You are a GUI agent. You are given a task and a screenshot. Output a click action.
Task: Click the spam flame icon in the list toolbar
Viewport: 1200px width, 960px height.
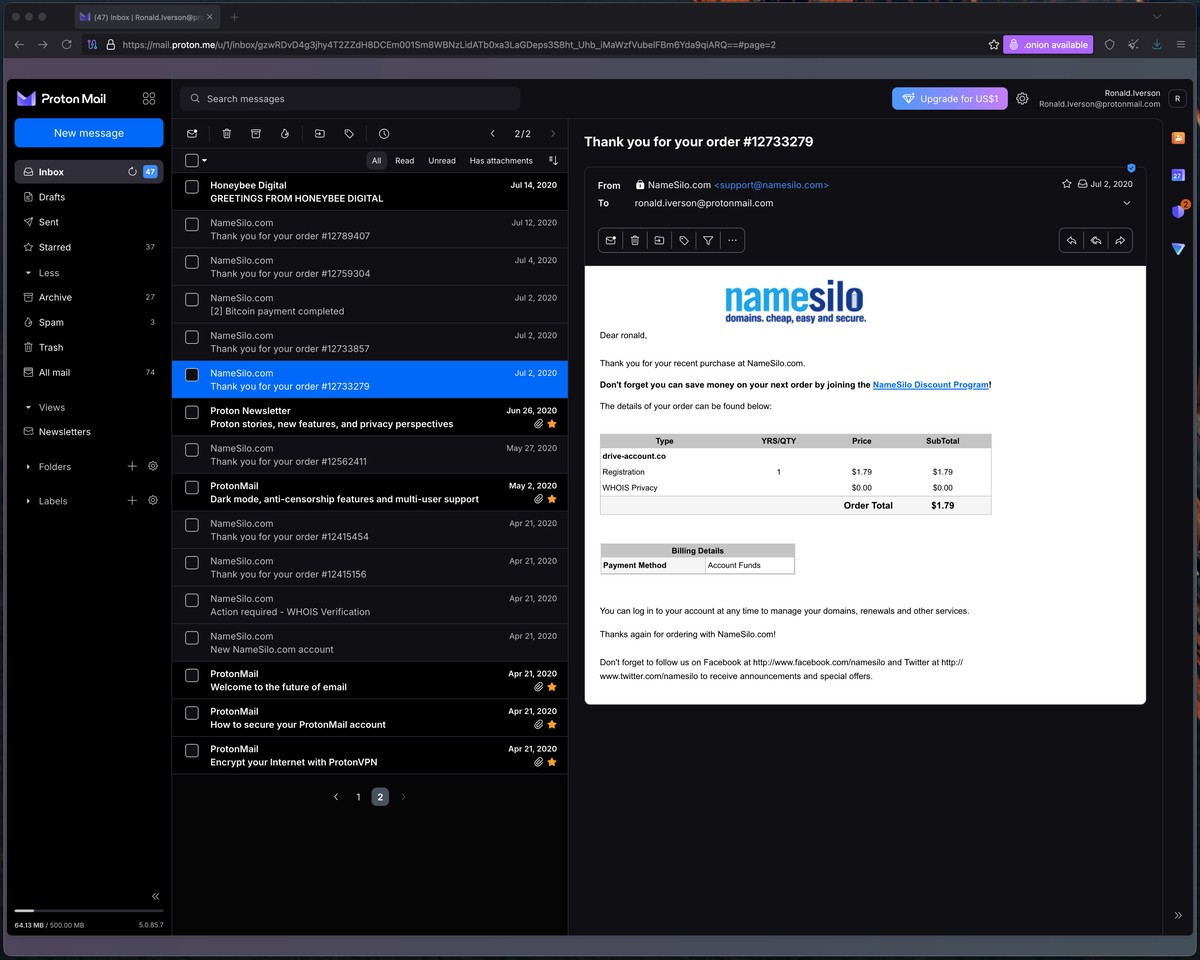[284, 134]
